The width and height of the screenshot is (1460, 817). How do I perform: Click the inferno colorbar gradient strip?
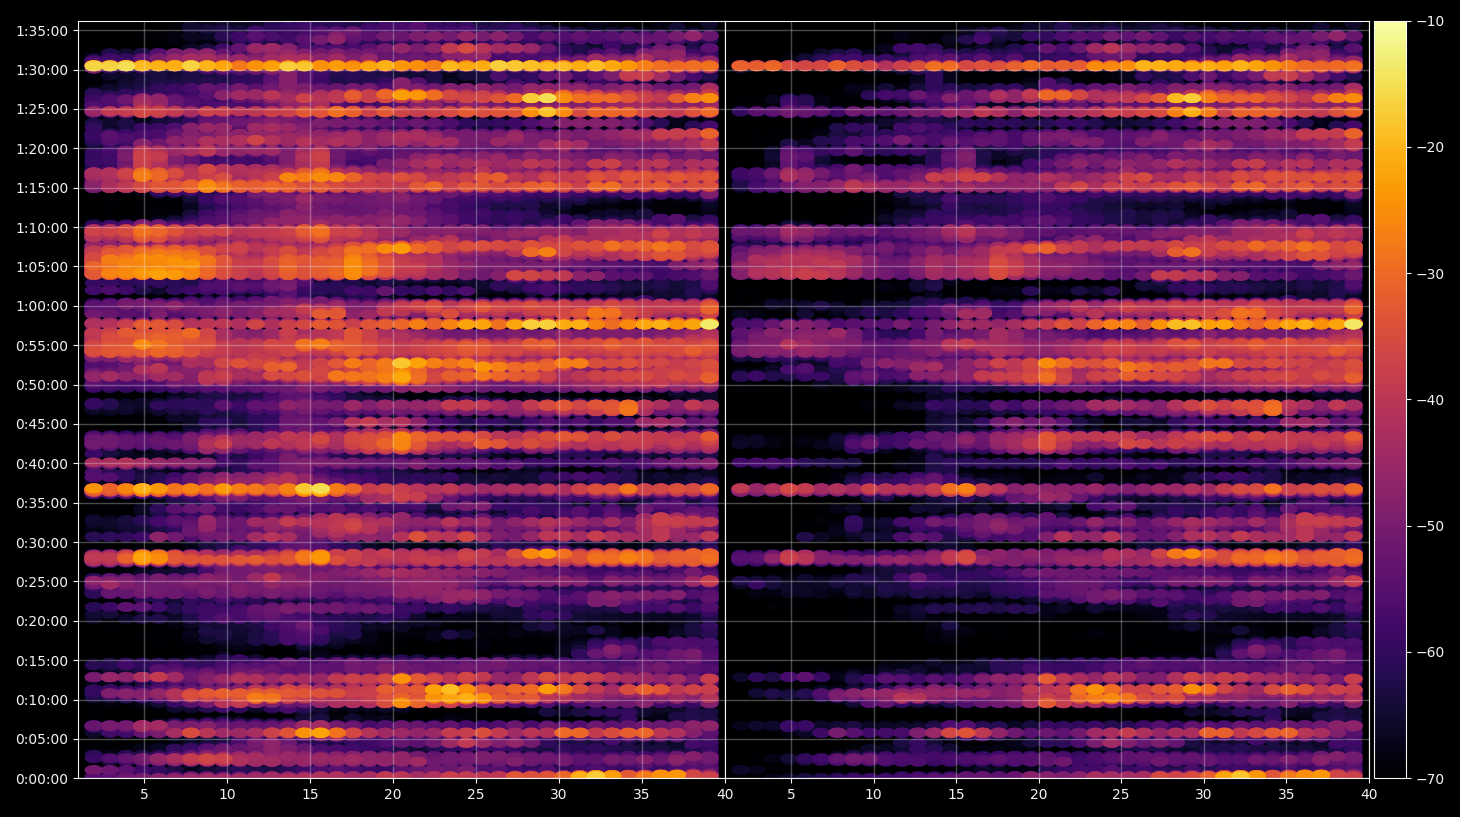[1390, 400]
